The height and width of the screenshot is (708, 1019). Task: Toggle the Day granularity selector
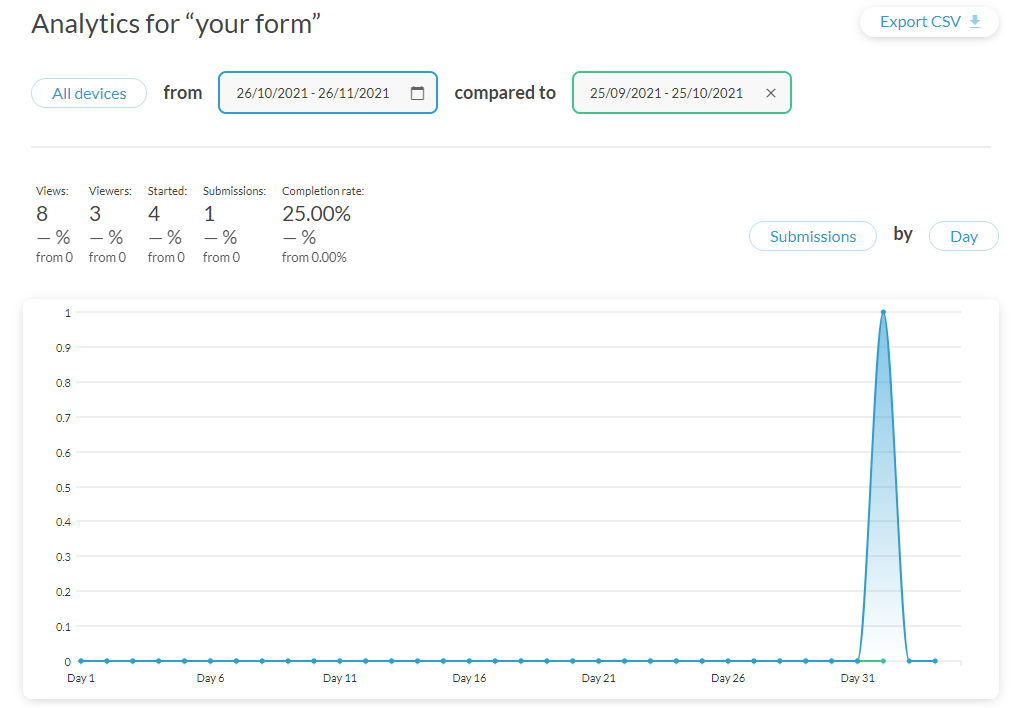pos(963,236)
